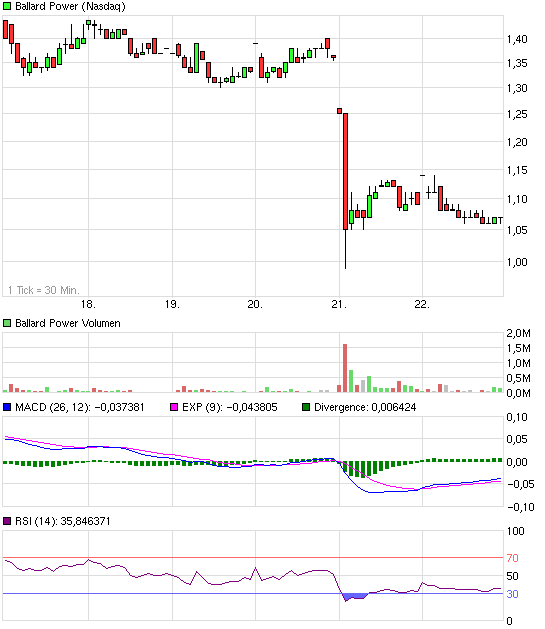
Task: Click the 1,35 price axis label
Action: (517, 63)
